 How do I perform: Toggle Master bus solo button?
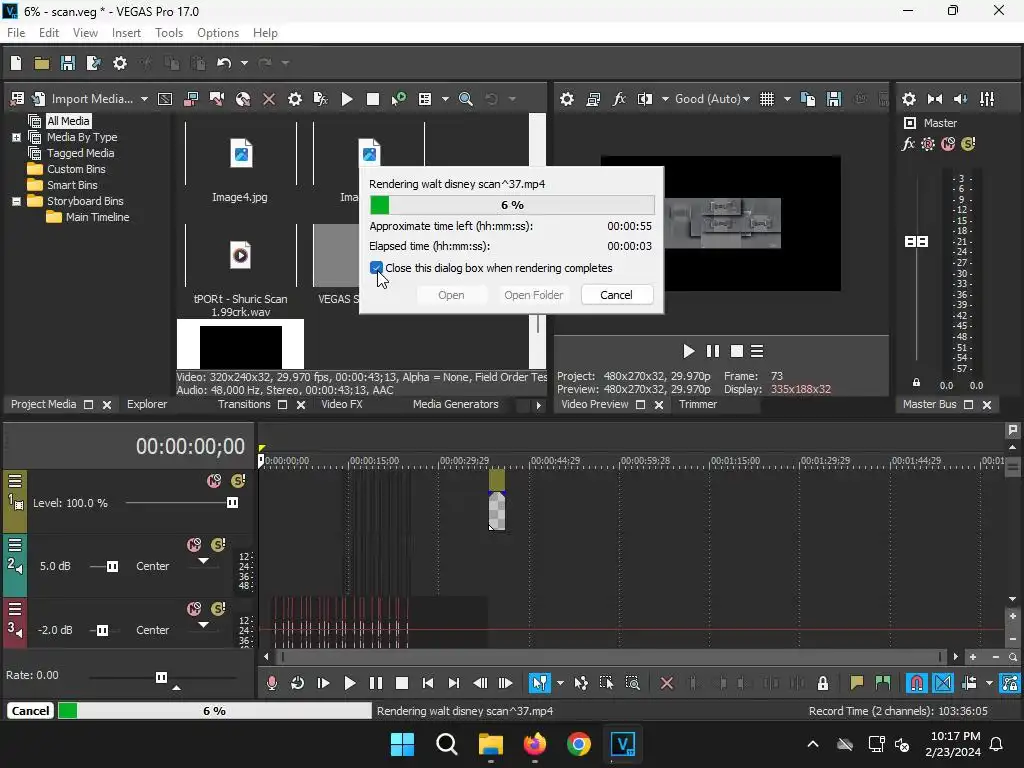(x=968, y=144)
